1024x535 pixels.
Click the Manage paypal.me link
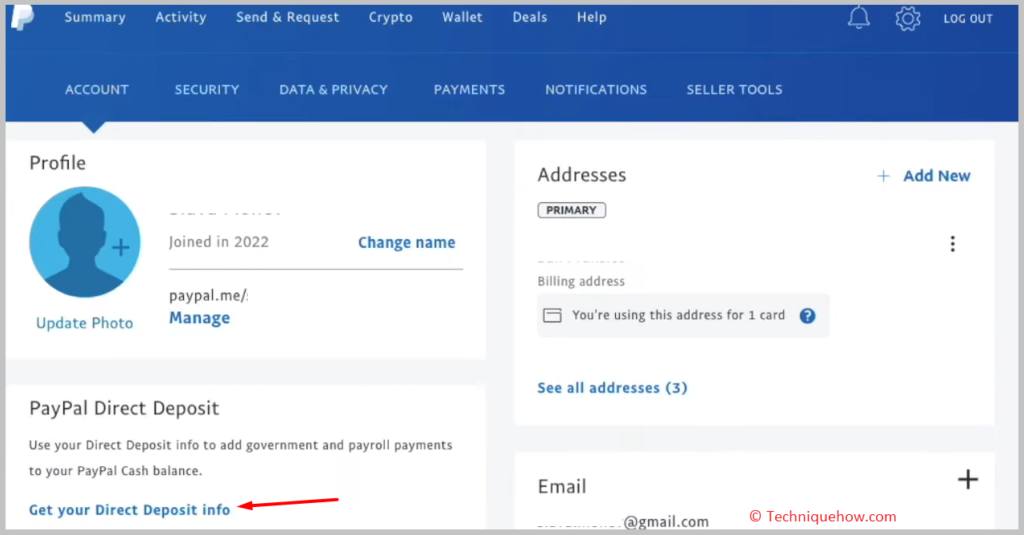[199, 318]
